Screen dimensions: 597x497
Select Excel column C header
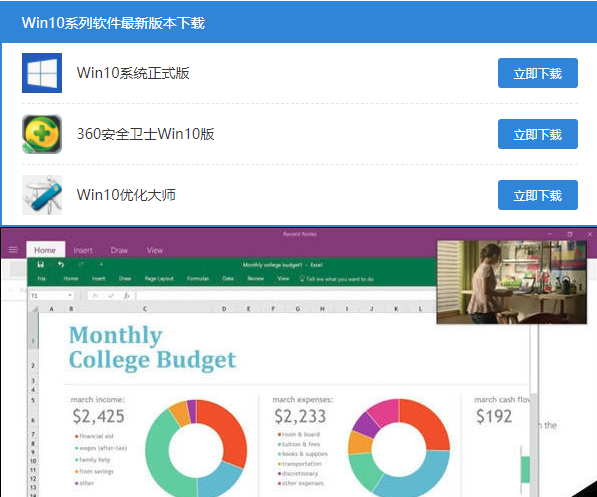coord(145,309)
